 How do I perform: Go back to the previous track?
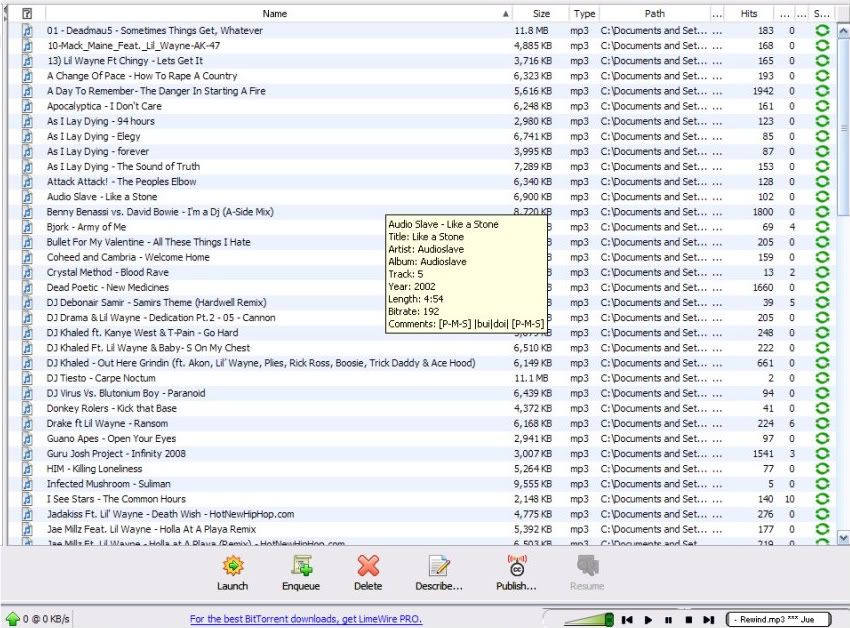[x=628, y=620]
